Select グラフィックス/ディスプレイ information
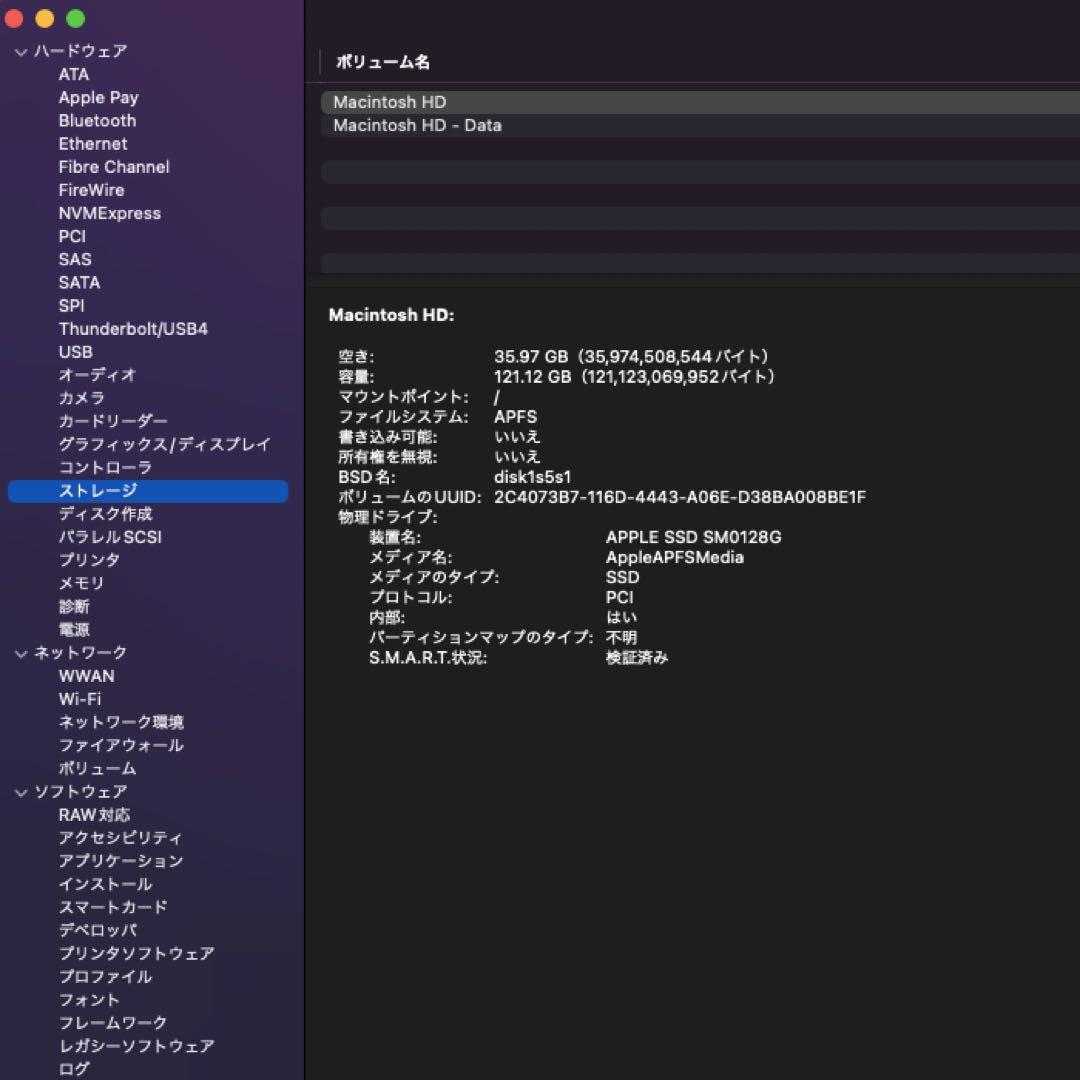1080x1080 pixels. [x=164, y=443]
